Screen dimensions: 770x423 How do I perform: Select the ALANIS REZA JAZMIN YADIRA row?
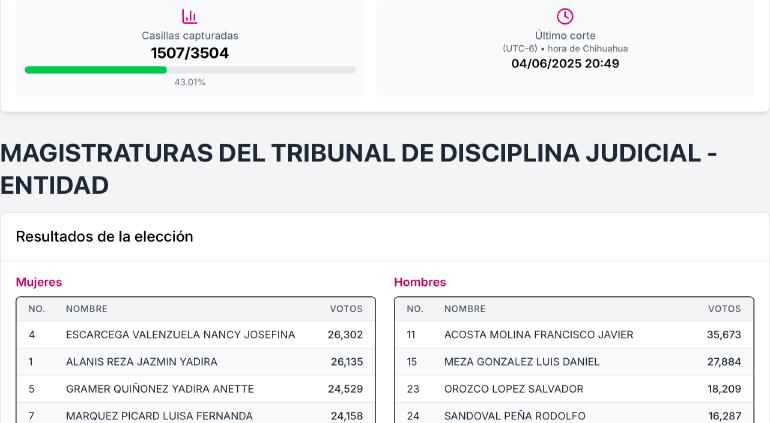pyautogui.click(x=141, y=362)
